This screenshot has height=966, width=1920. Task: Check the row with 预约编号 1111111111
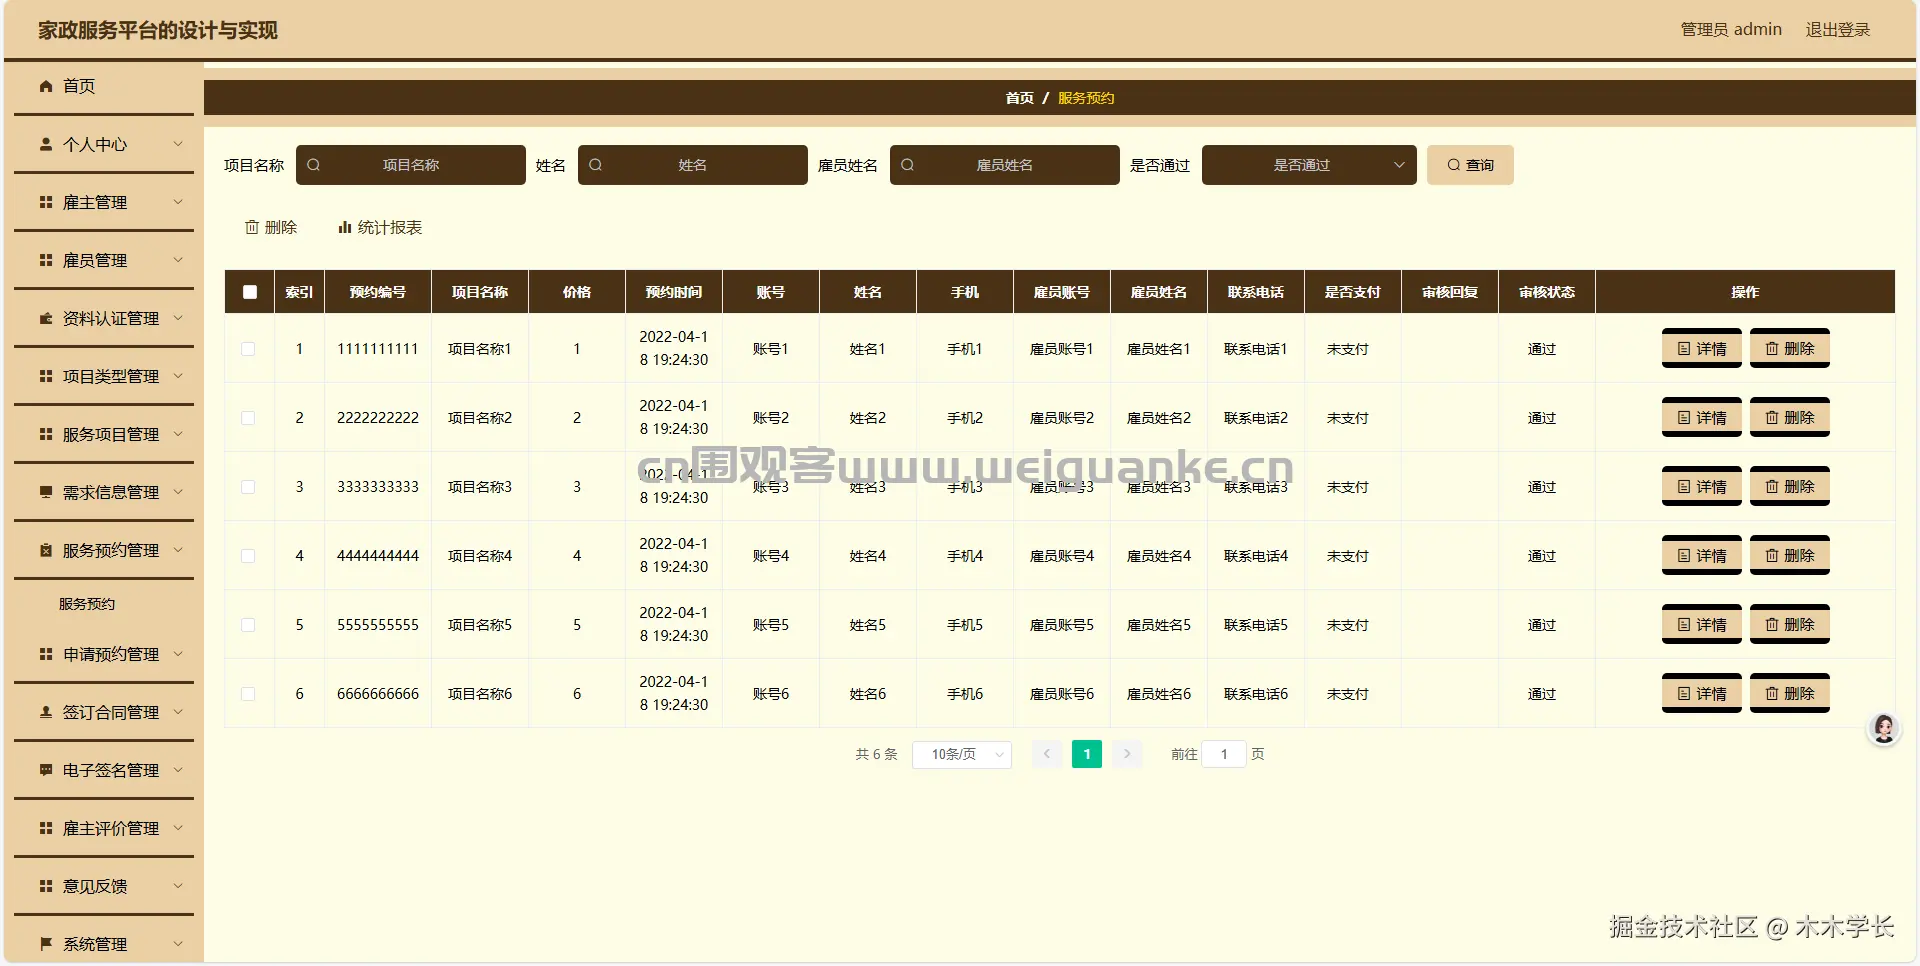point(248,349)
